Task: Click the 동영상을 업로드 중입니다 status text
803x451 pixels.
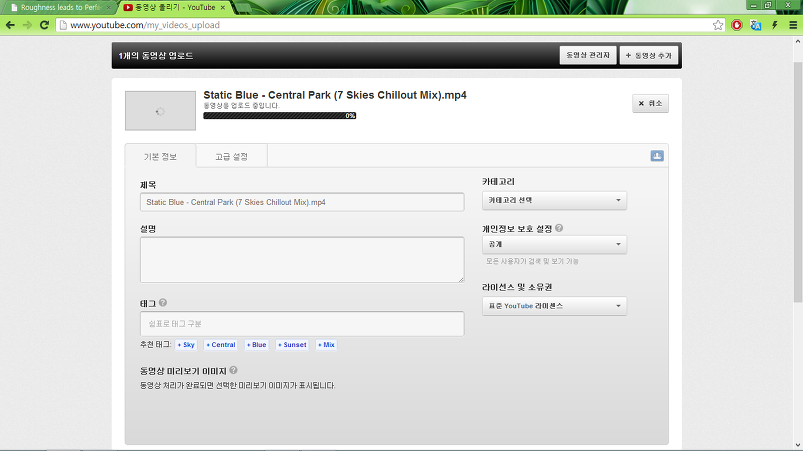Action: [241, 105]
